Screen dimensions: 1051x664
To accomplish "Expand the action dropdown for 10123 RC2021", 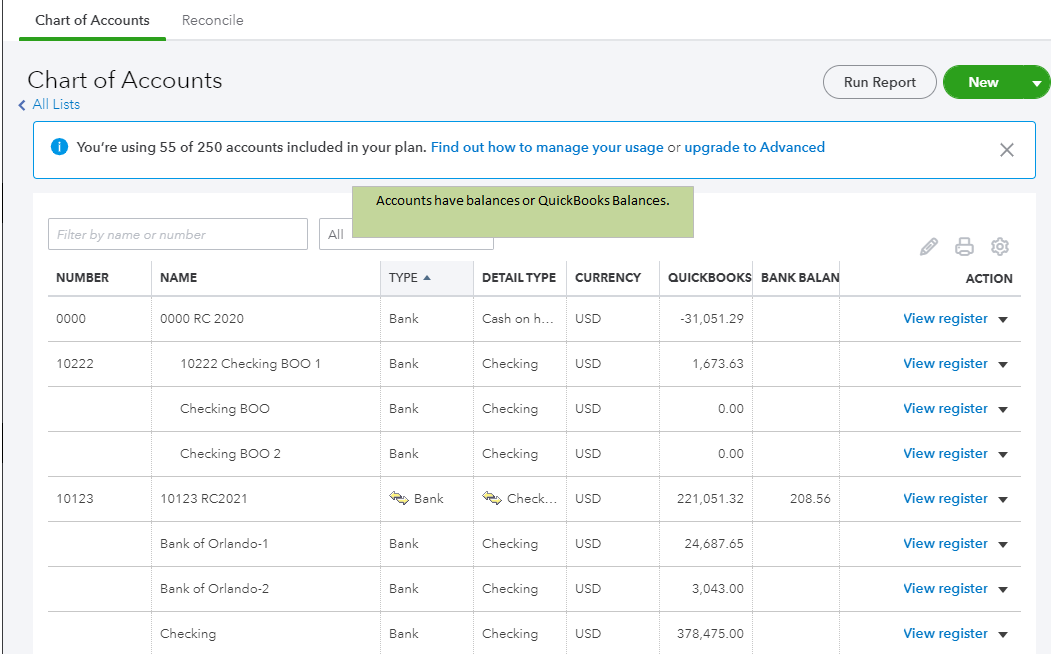I will click(1004, 498).
